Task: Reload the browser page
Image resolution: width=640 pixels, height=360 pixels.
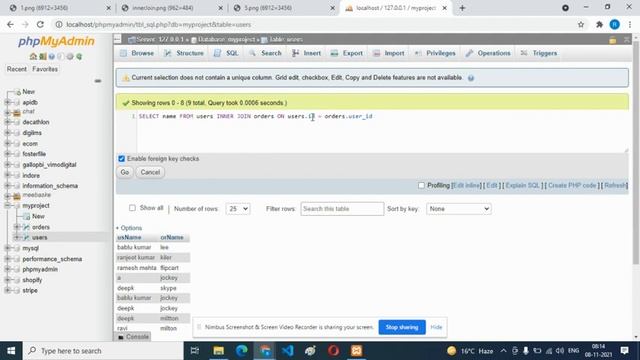Action: click(40, 24)
